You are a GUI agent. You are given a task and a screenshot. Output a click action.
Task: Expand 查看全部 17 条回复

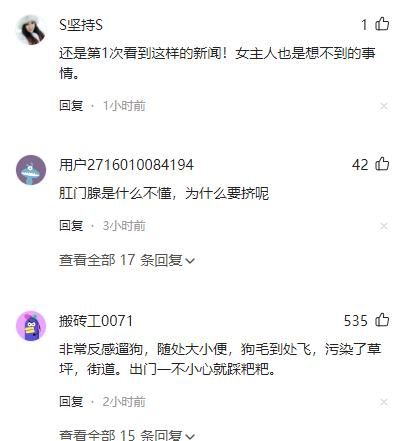tap(127, 260)
